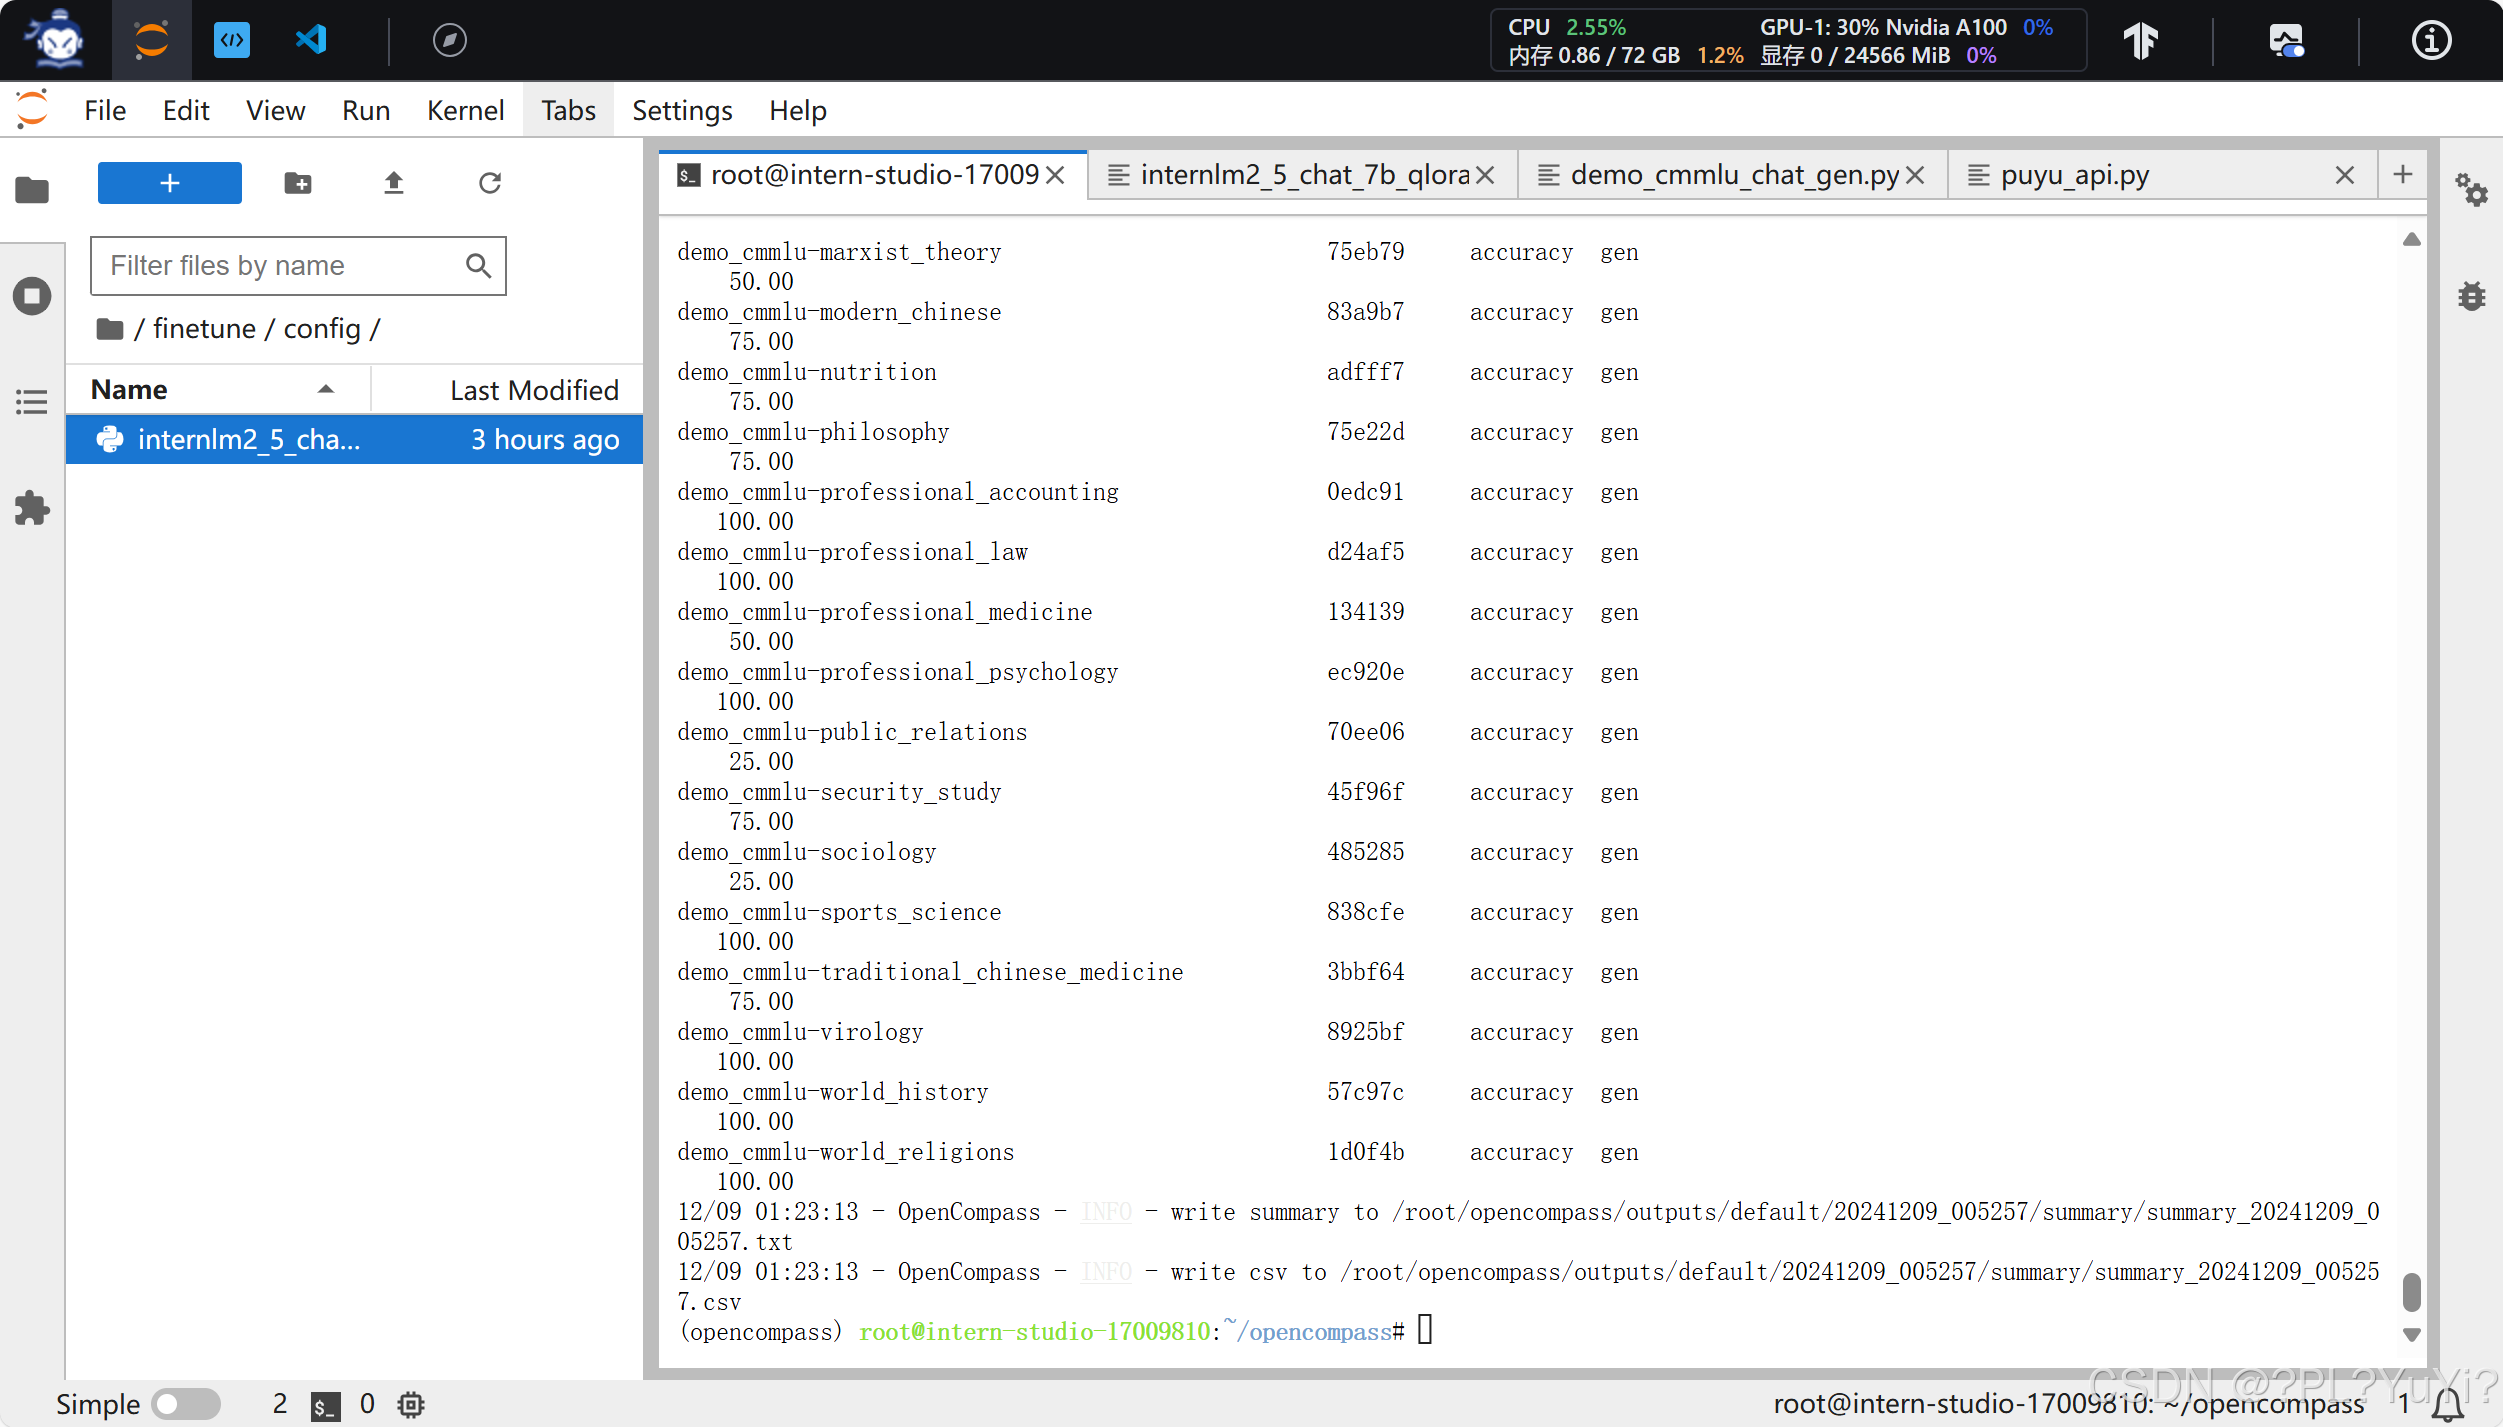
Task: Click the blue New Launcher plus button
Action: (x=169, y=183)
